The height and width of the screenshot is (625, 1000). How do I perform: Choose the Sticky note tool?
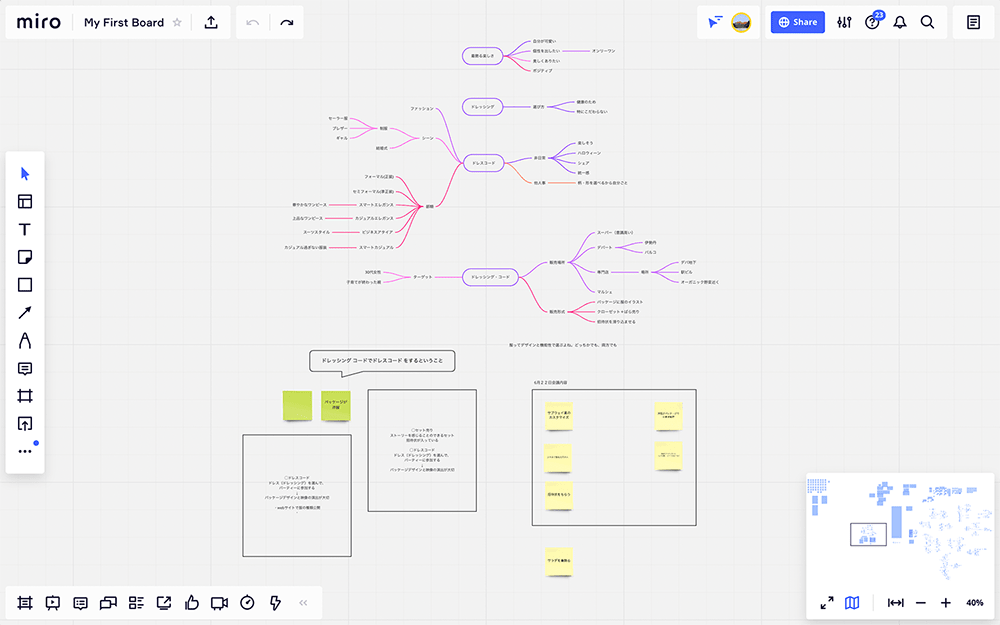tap(25, 257)
